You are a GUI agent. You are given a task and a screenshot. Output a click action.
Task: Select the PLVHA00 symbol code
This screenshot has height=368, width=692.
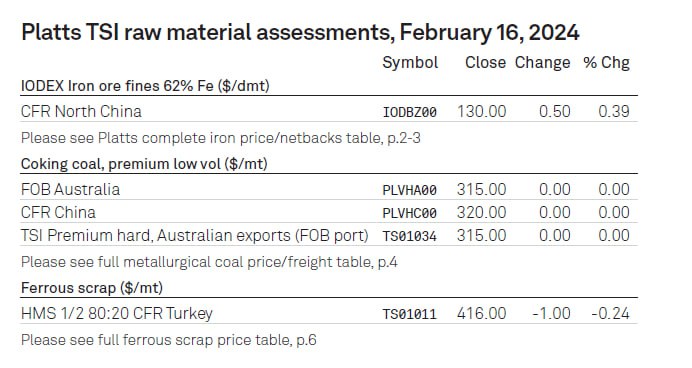click(410, 190)
